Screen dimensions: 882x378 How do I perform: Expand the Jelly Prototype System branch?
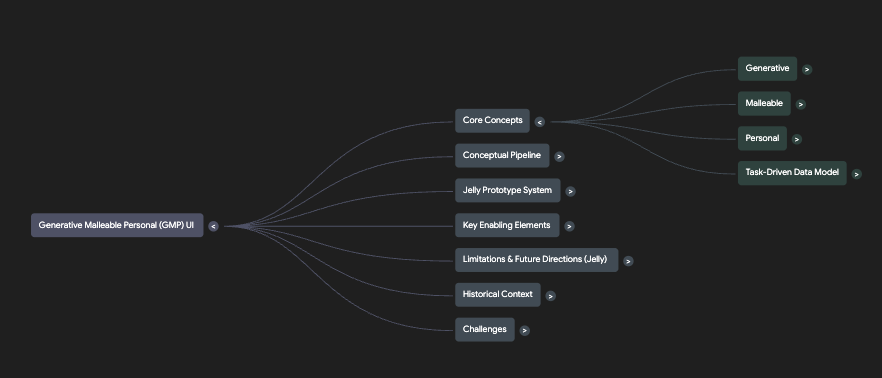point(570,191)
